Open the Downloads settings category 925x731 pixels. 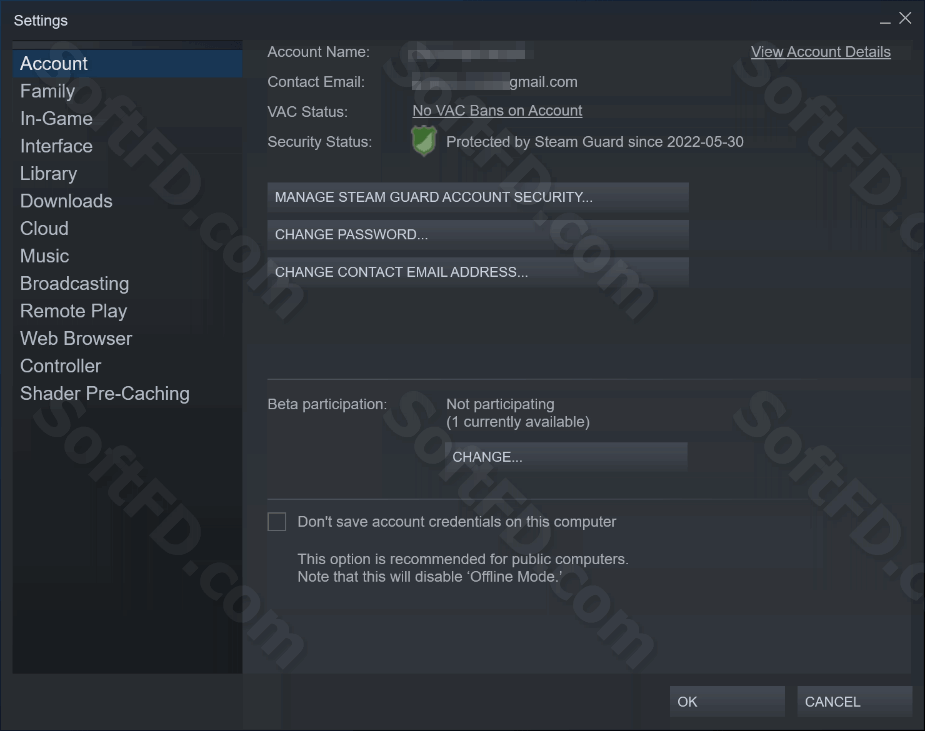point(127,201)
